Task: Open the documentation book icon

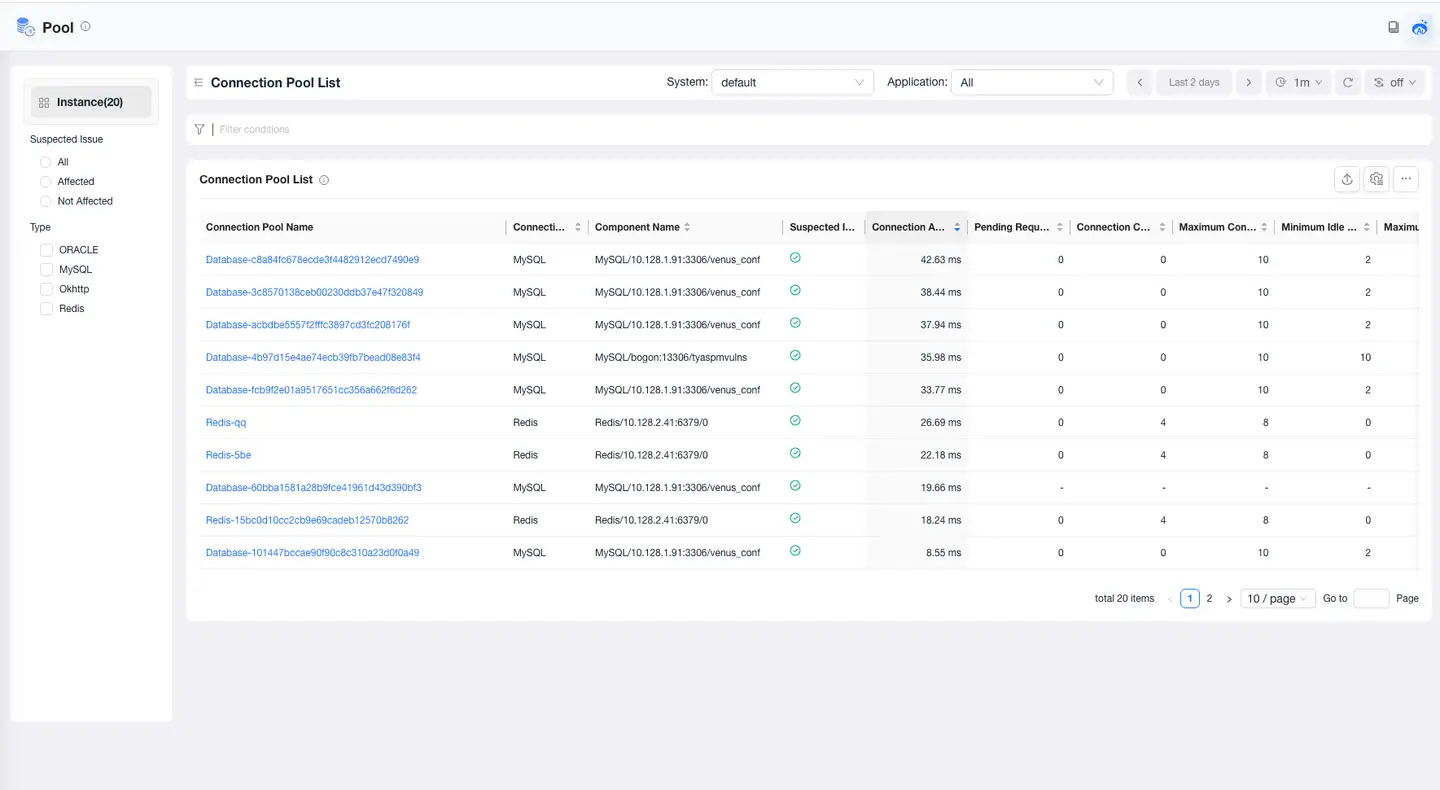Action: (x=1393, y=28)
